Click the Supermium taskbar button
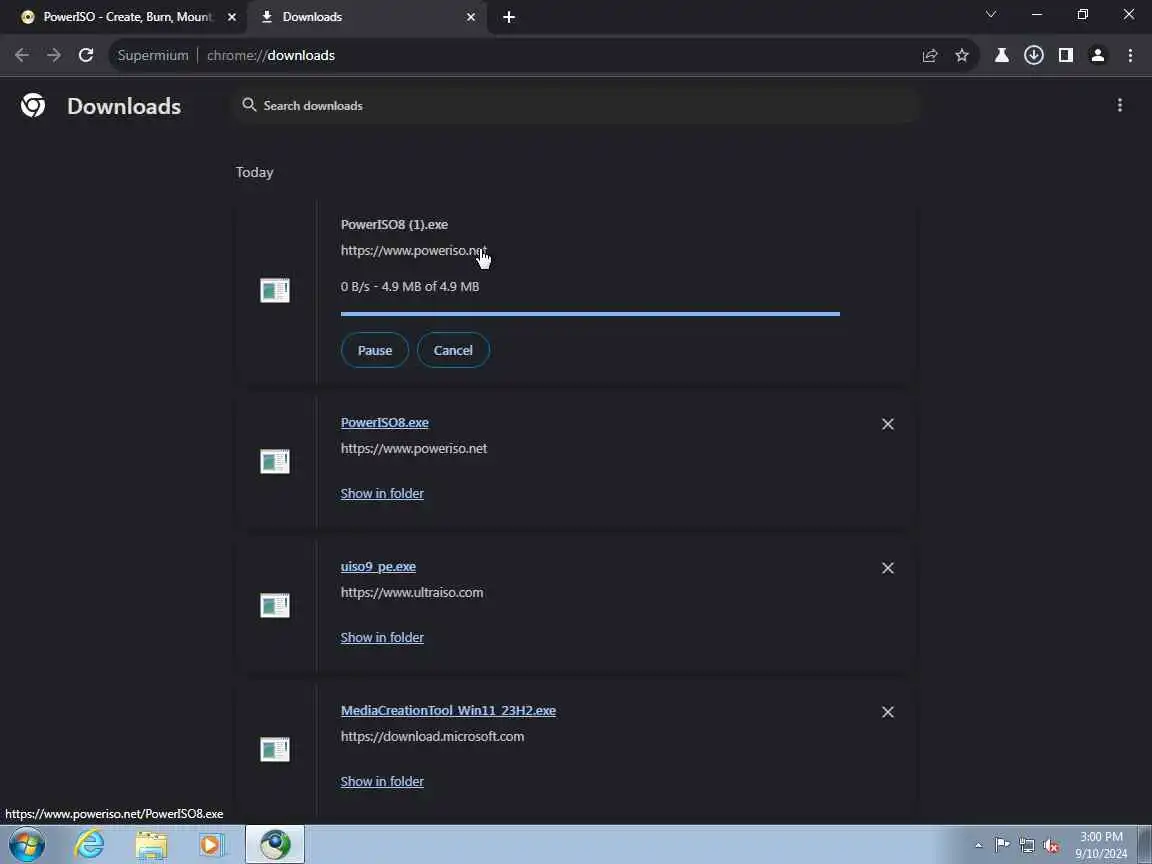The height and width of the screenshot is (864, 1152). point(275,844)
